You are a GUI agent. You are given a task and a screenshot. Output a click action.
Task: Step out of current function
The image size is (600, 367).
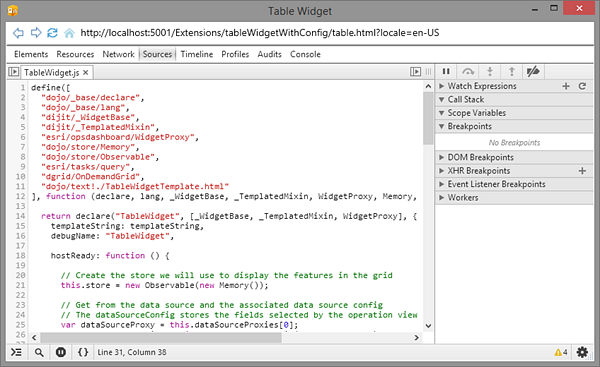pos(512,72)
